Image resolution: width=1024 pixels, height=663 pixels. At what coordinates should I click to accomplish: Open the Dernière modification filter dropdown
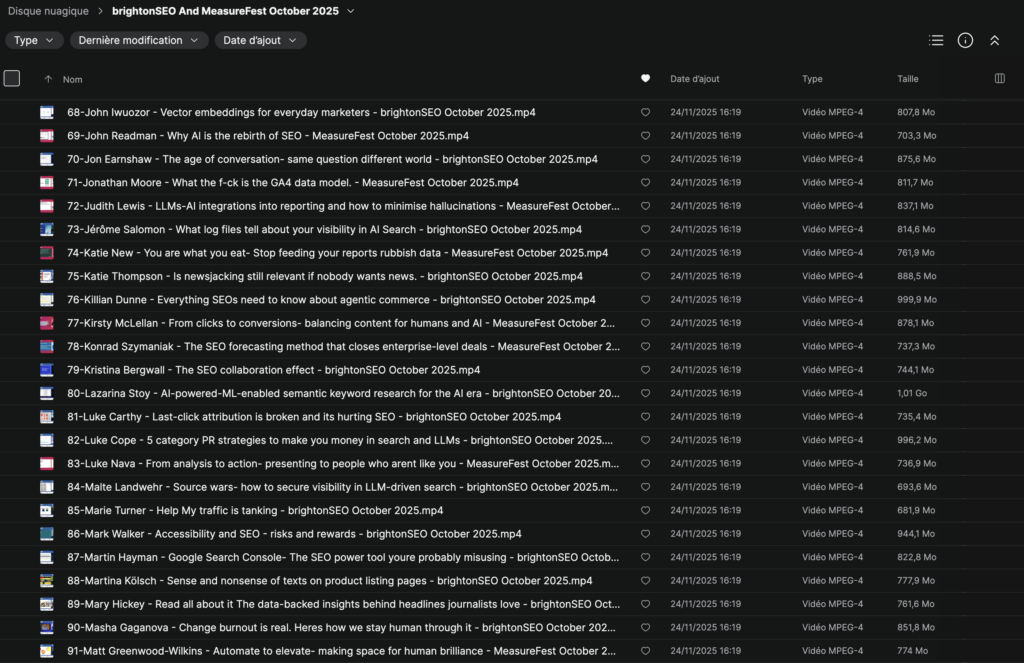tap(139, 41)
